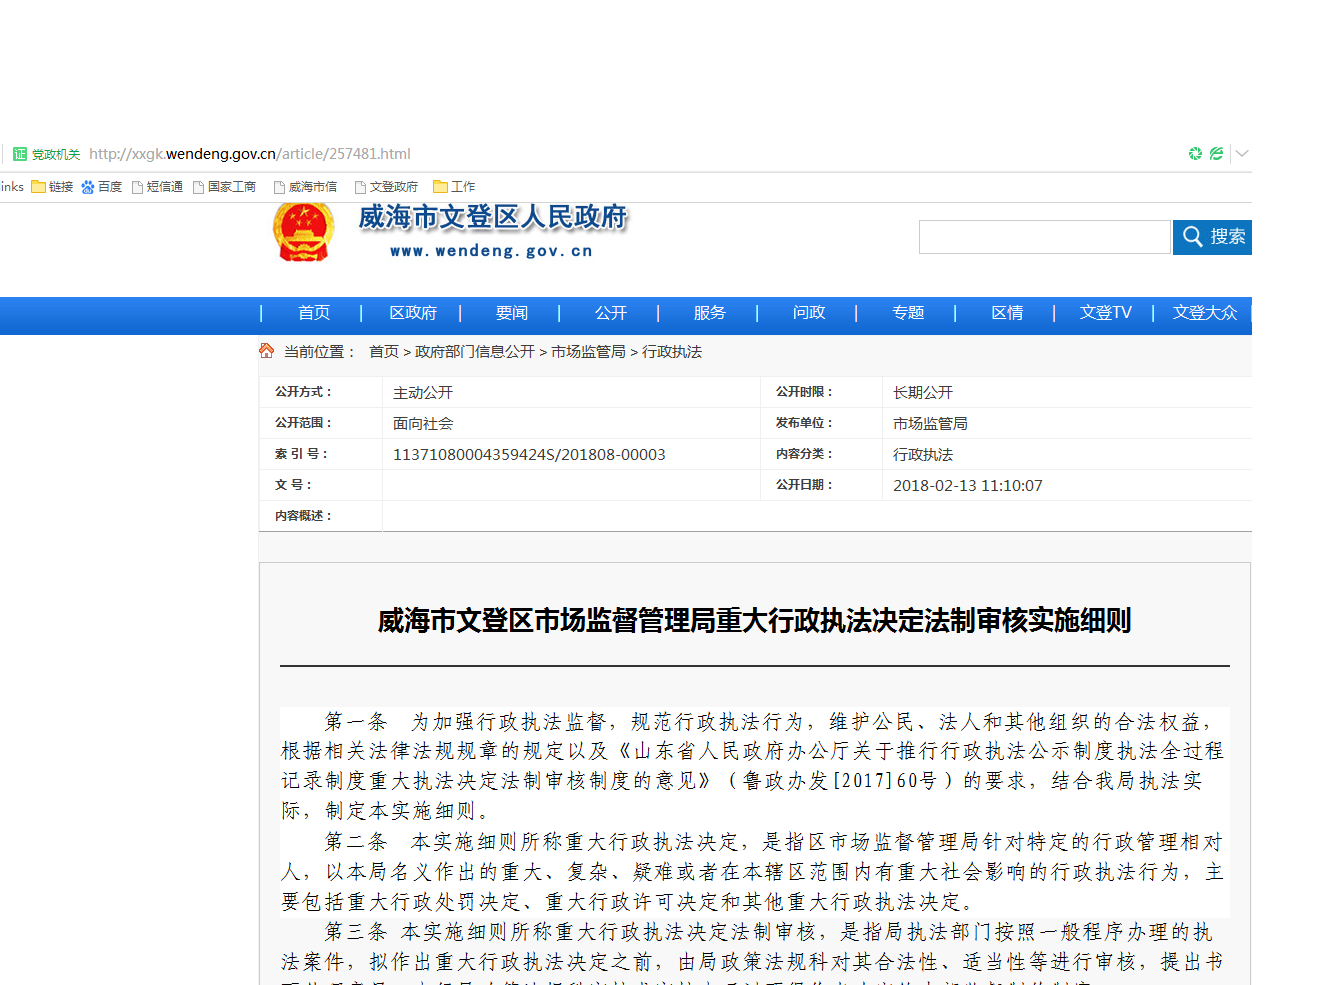Click the national emblem logo
Viewport: 1336px width, 985px height.
pyautogui.click(x=303, y=233)
